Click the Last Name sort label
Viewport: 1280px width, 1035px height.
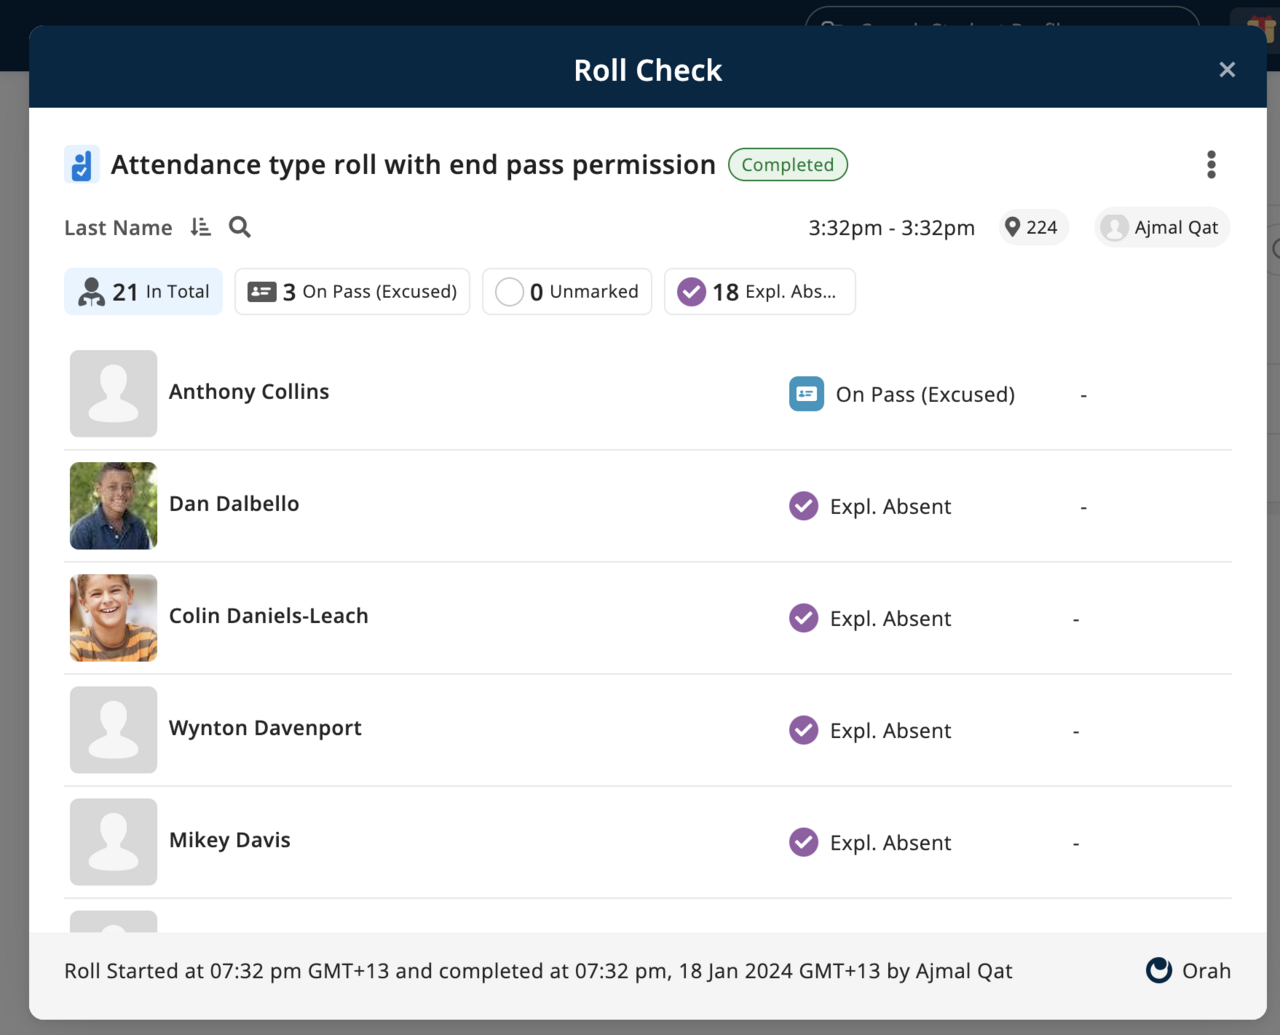(x=118, y=228)
